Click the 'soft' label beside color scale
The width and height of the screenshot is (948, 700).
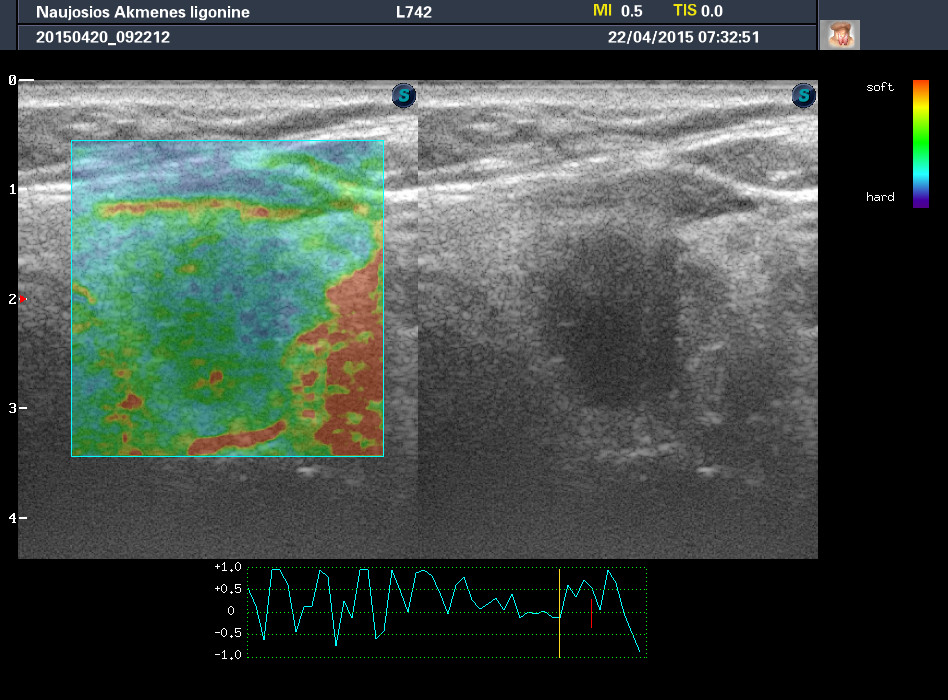pos(880,88)
